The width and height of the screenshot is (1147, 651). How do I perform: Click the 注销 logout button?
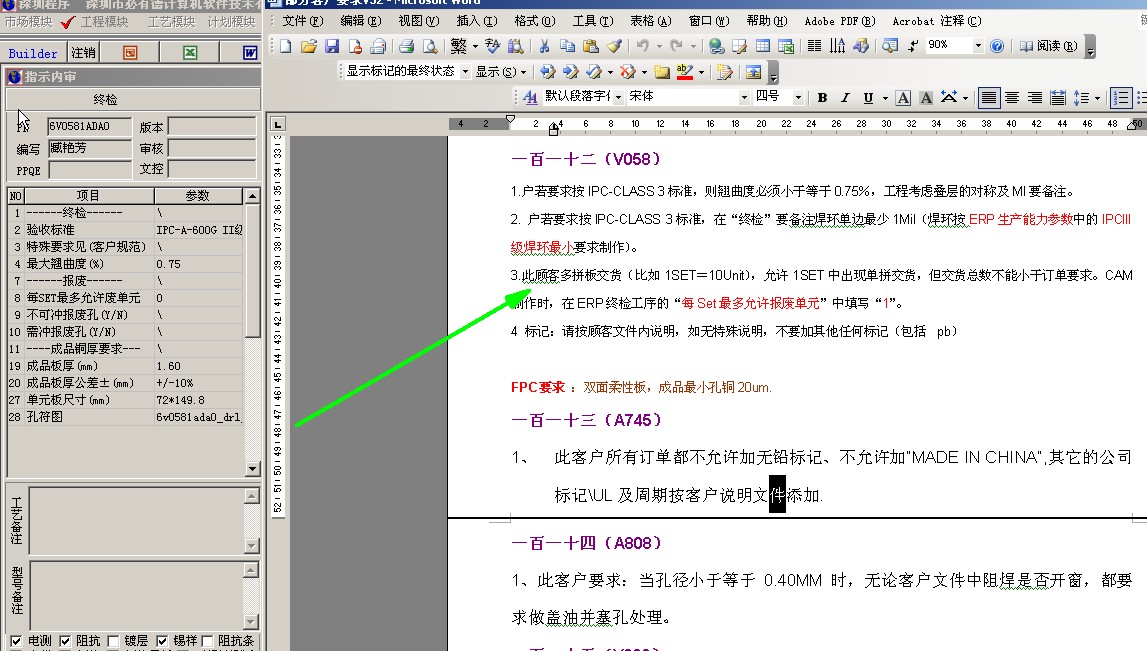(83, 53)
